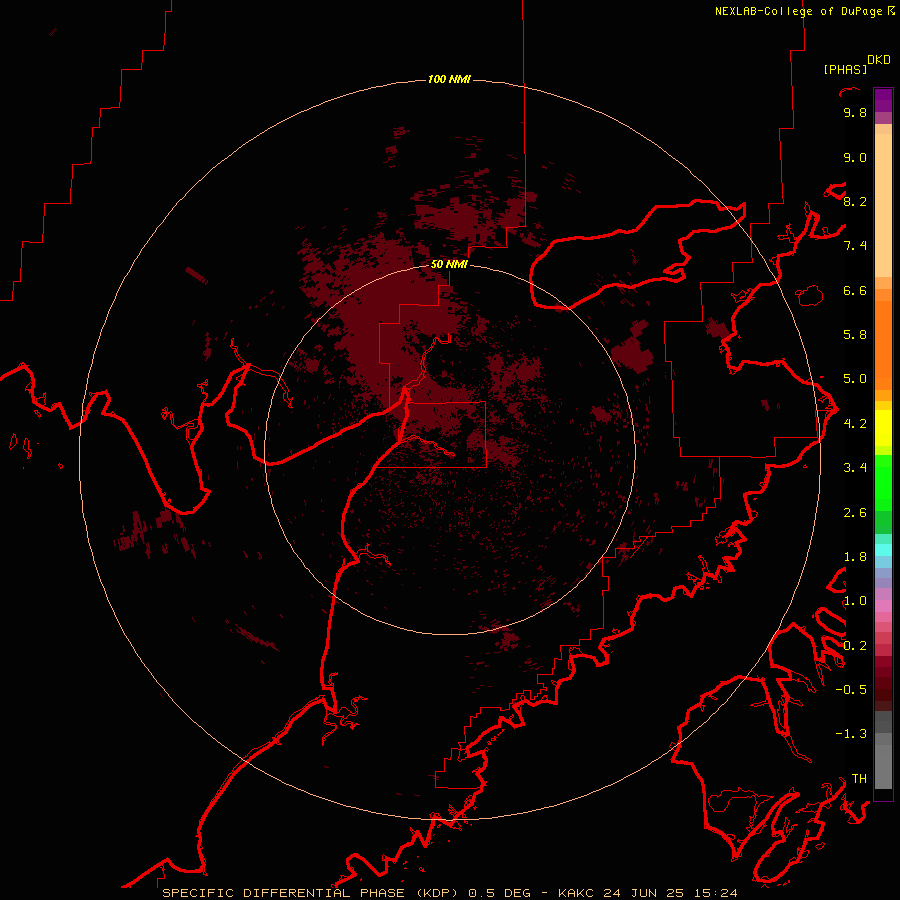Click the 1.8 legend value
This screenshot has height=900, width=900.
tap(855, 557)
